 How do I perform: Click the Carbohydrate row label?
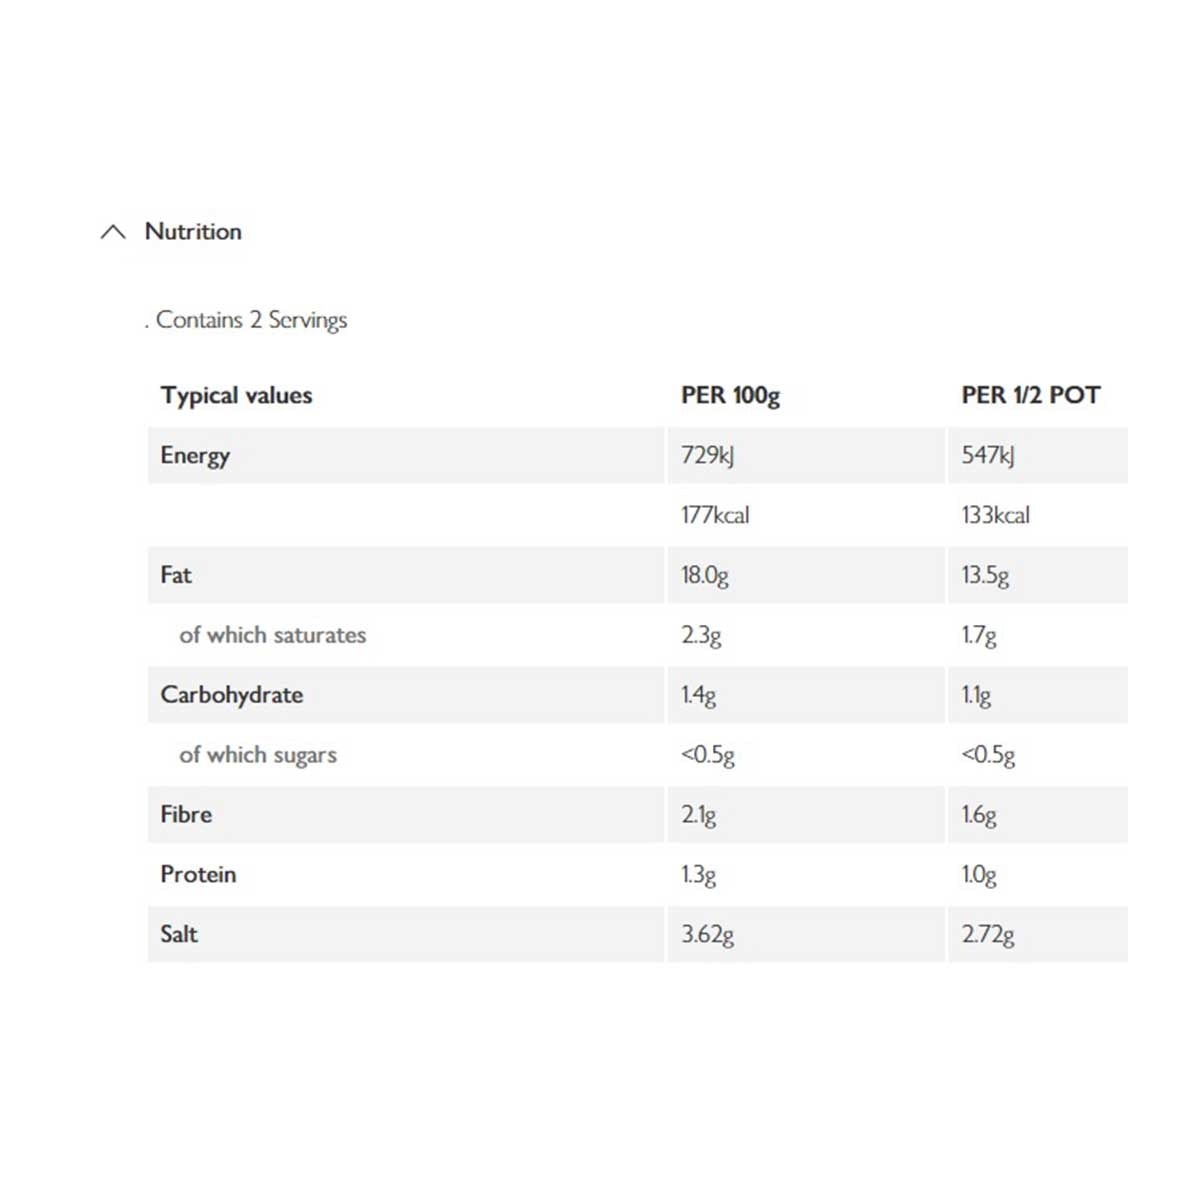(x=231, y=695)
